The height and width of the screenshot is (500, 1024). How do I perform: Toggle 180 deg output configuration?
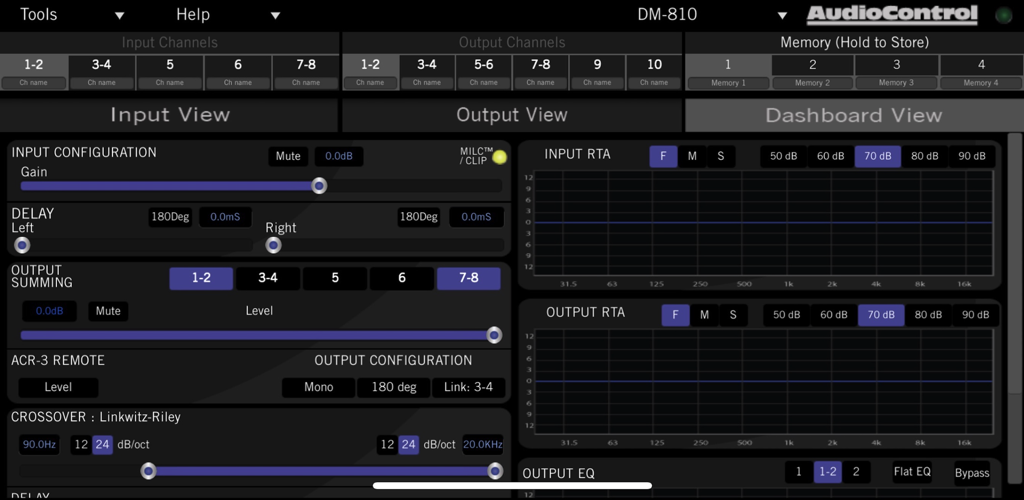coord(394,387)
